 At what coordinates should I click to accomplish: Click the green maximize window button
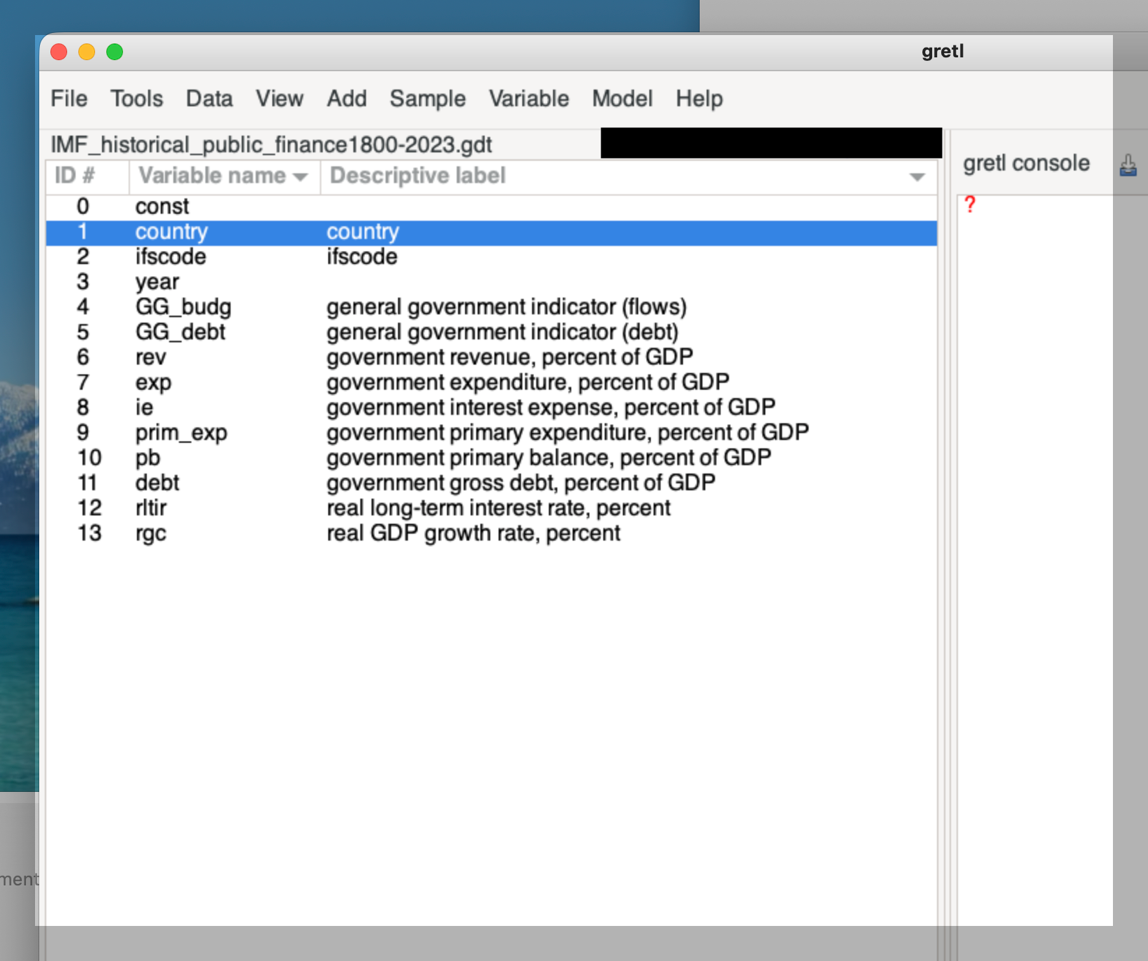[115, 52]
